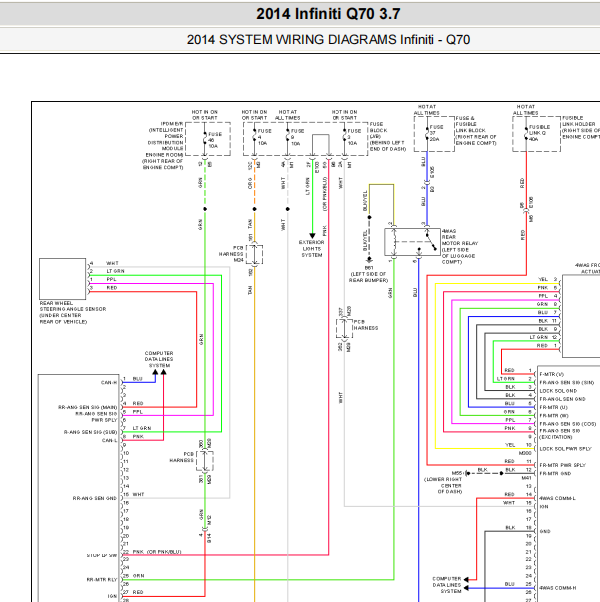Click the "4WAS COMM-H" terminal label
This screenshot has width=600, height=602.
click(558, 588)
